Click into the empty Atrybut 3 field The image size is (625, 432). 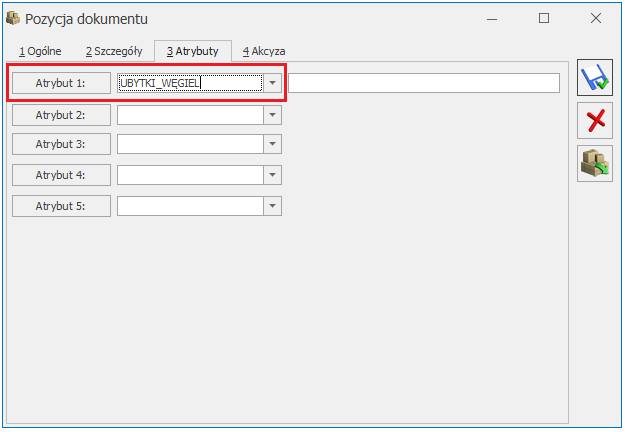coord(191,144)
